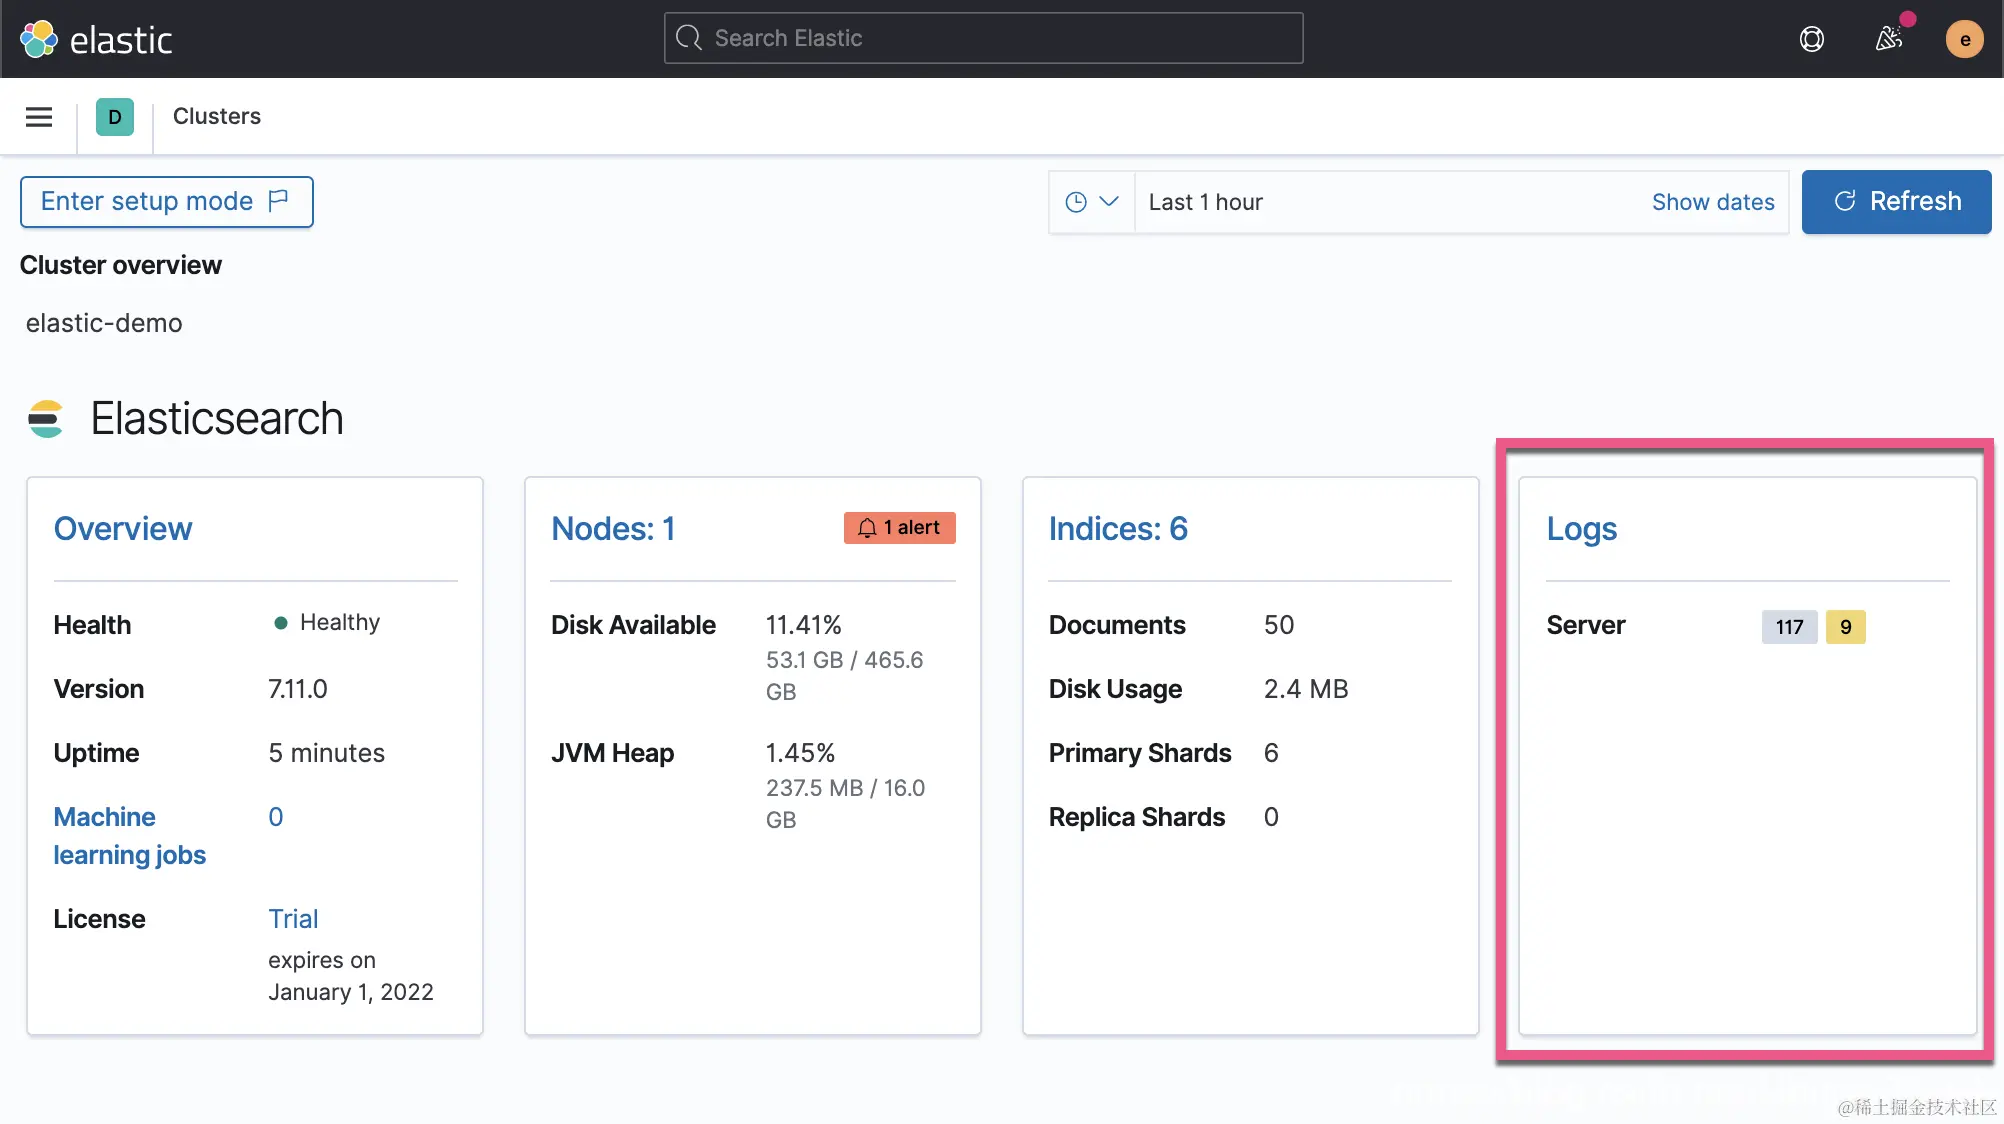Focus the Search Elastic field
2004x1124 pixels.
pos(983,38)
